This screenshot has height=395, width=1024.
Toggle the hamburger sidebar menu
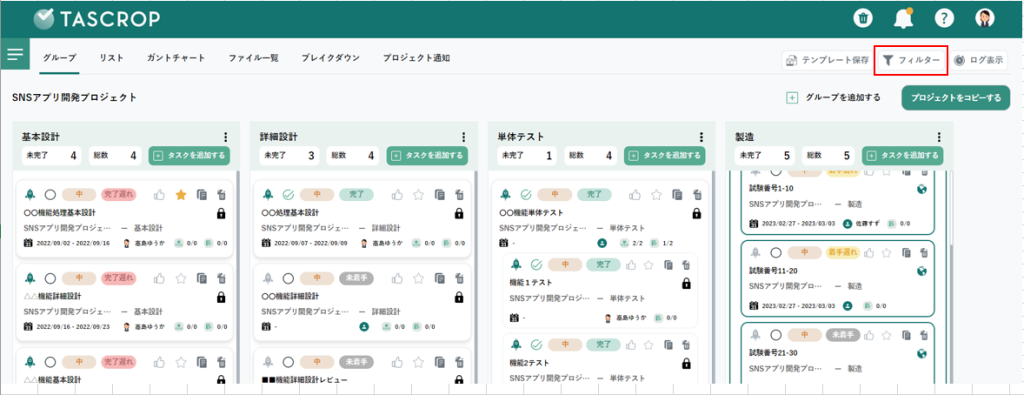pos(14,54)
